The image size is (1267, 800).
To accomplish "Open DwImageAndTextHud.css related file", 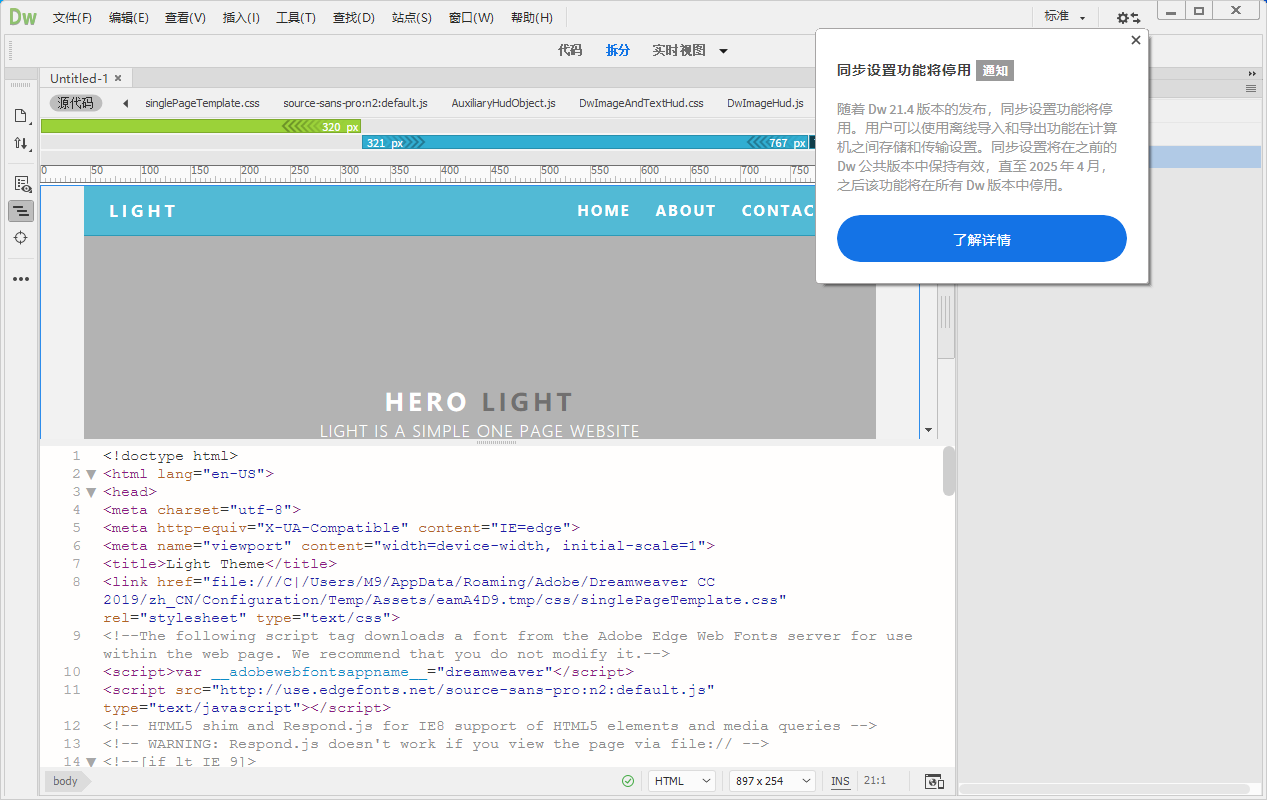I will 641,103.
